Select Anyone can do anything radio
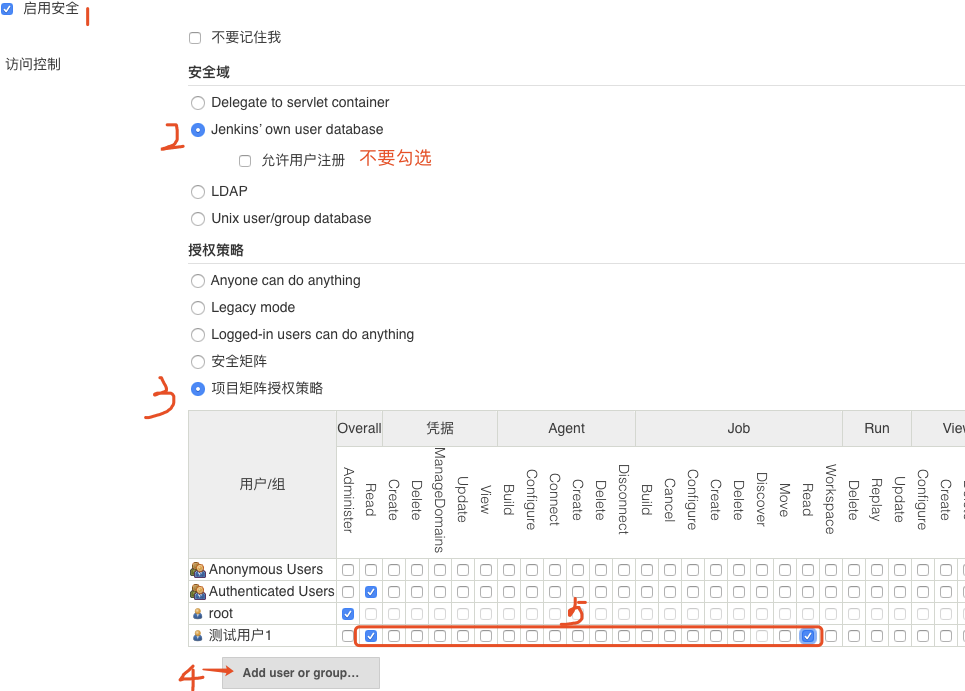Screen dimensions: 965x691 click(198, 281)
